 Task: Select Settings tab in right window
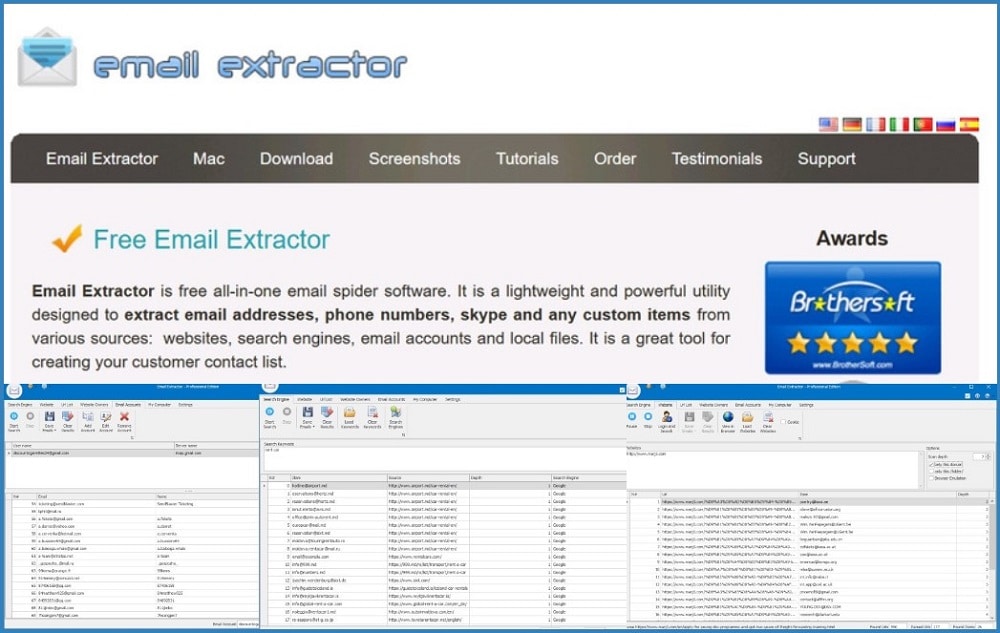tap(806, 405)
